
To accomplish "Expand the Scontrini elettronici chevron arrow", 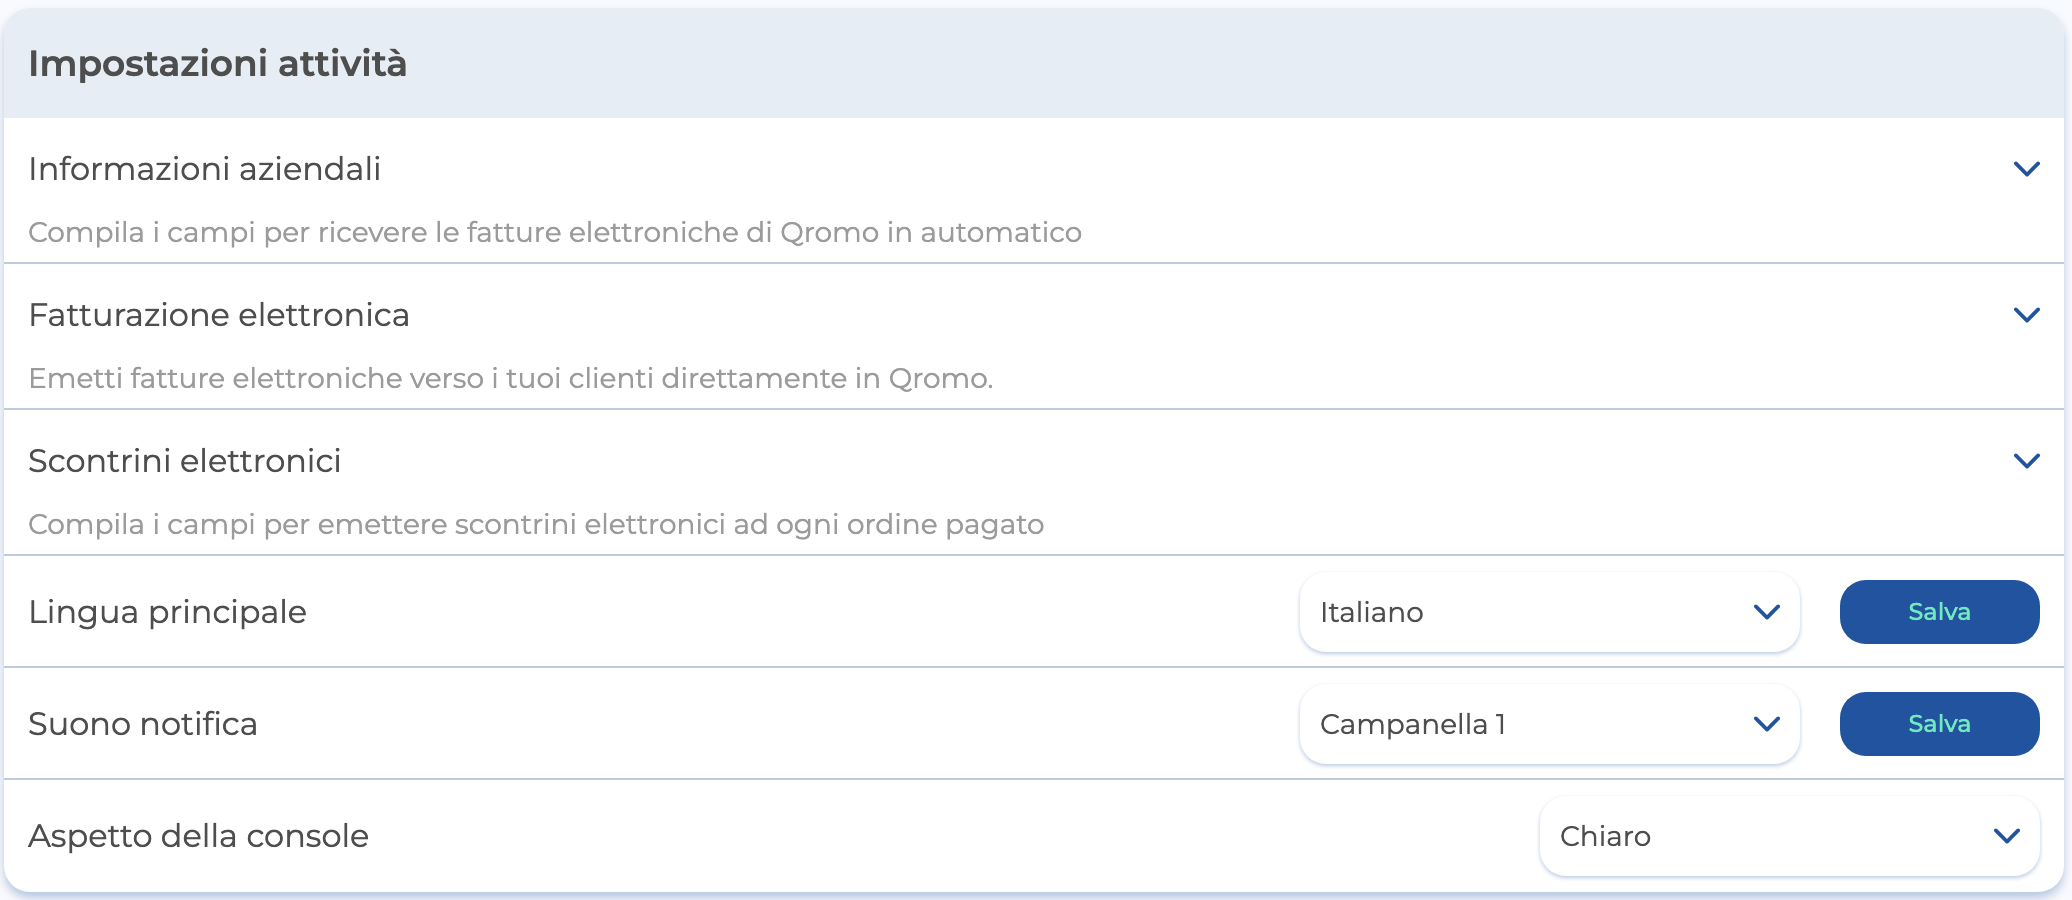I will coord(2026,461).
